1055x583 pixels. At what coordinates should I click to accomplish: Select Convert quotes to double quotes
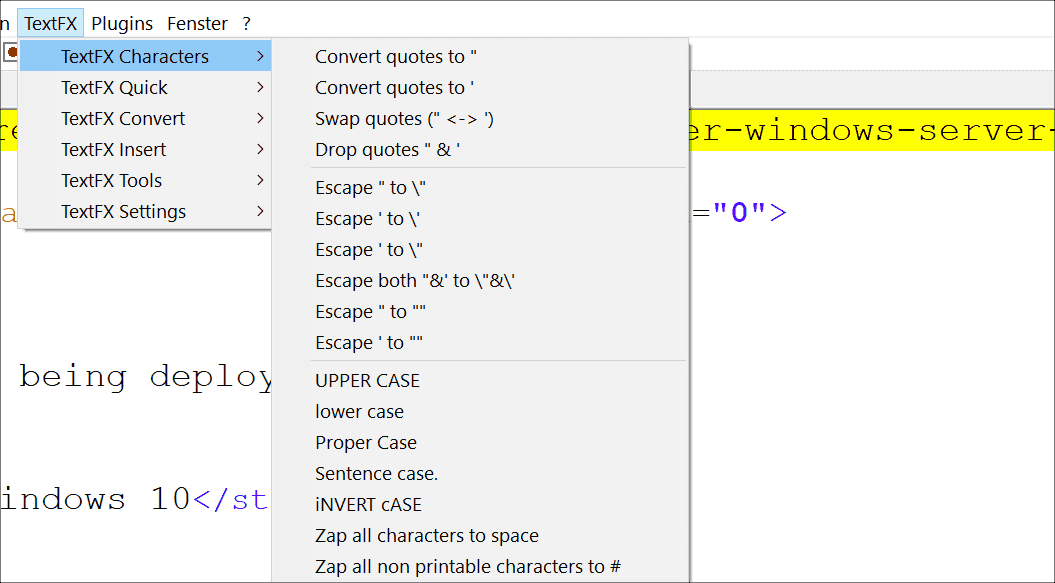coord(396,56)
